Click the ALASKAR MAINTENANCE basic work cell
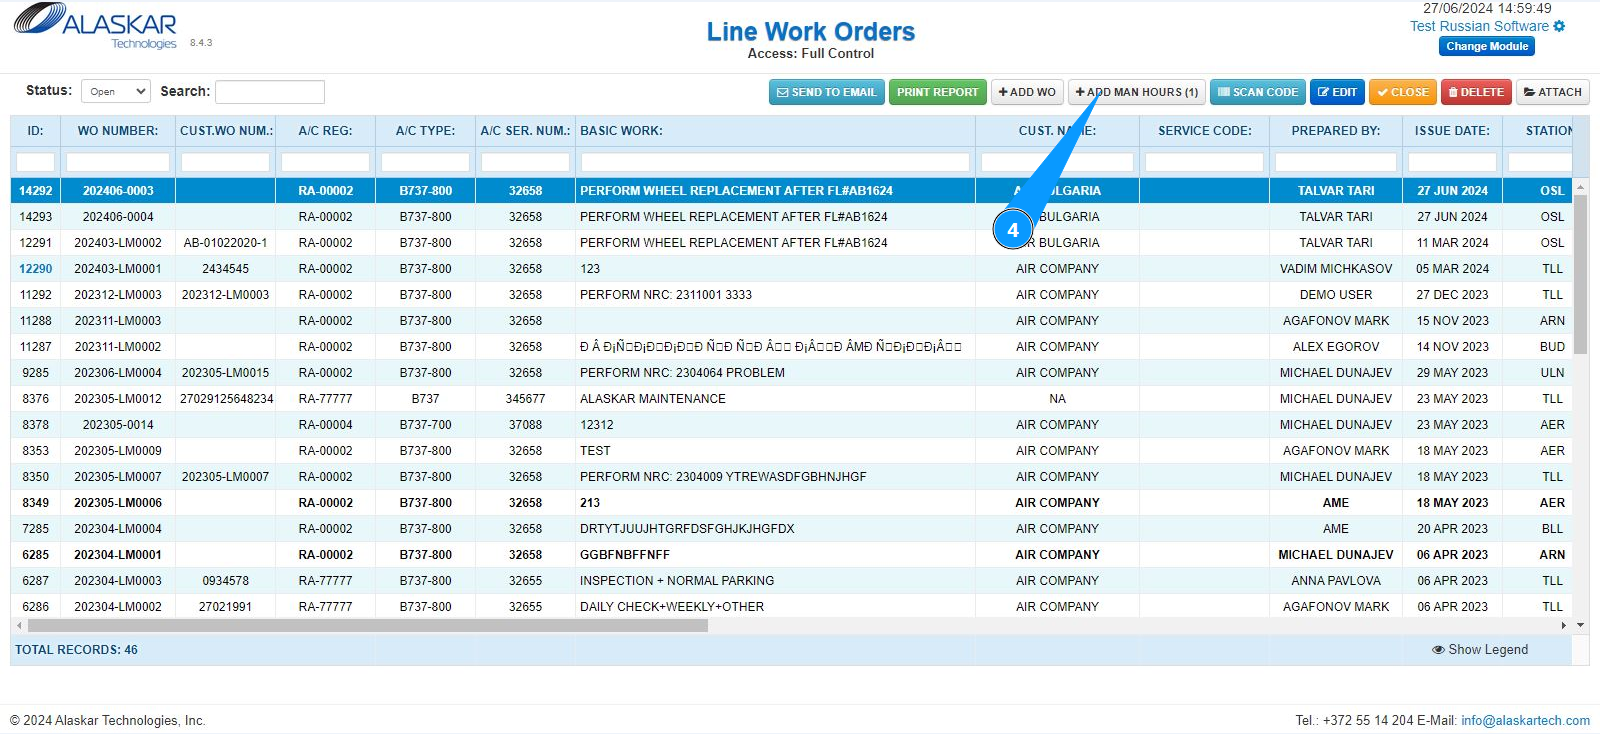The width and height of the screenshot is (1600, 734). (x=775, y=399)
